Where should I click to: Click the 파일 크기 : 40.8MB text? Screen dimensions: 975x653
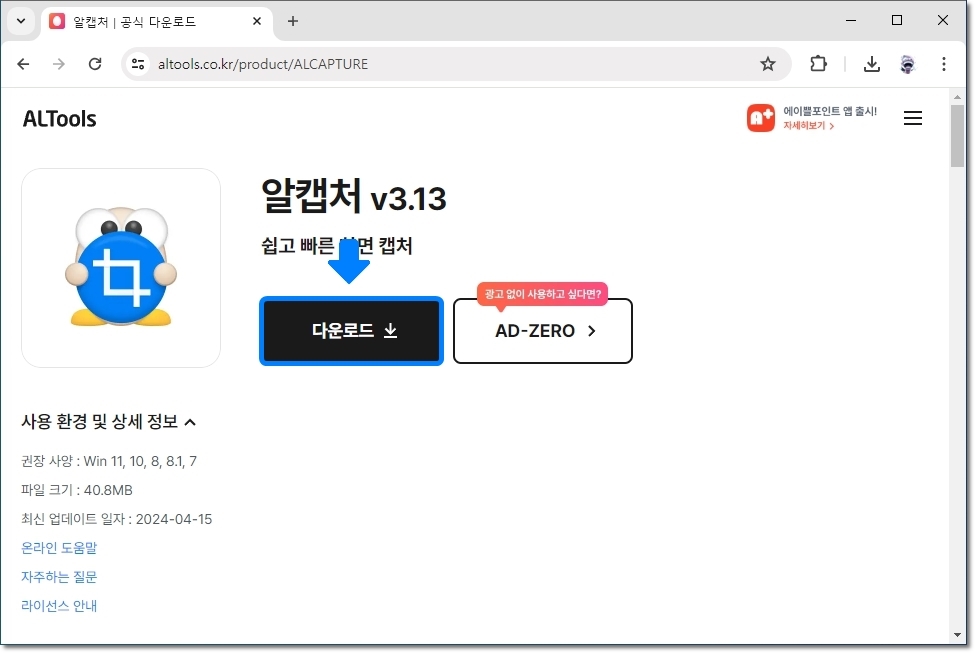77,490
